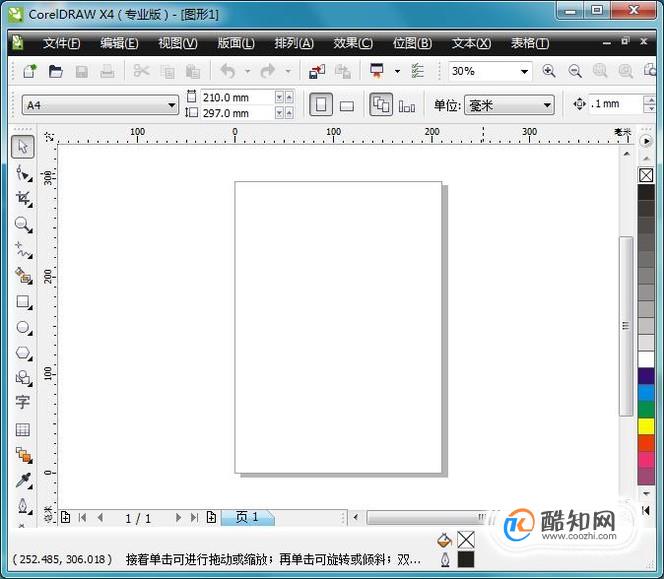
Task: Open the 表格(T) menu
Action: [530, 43]
